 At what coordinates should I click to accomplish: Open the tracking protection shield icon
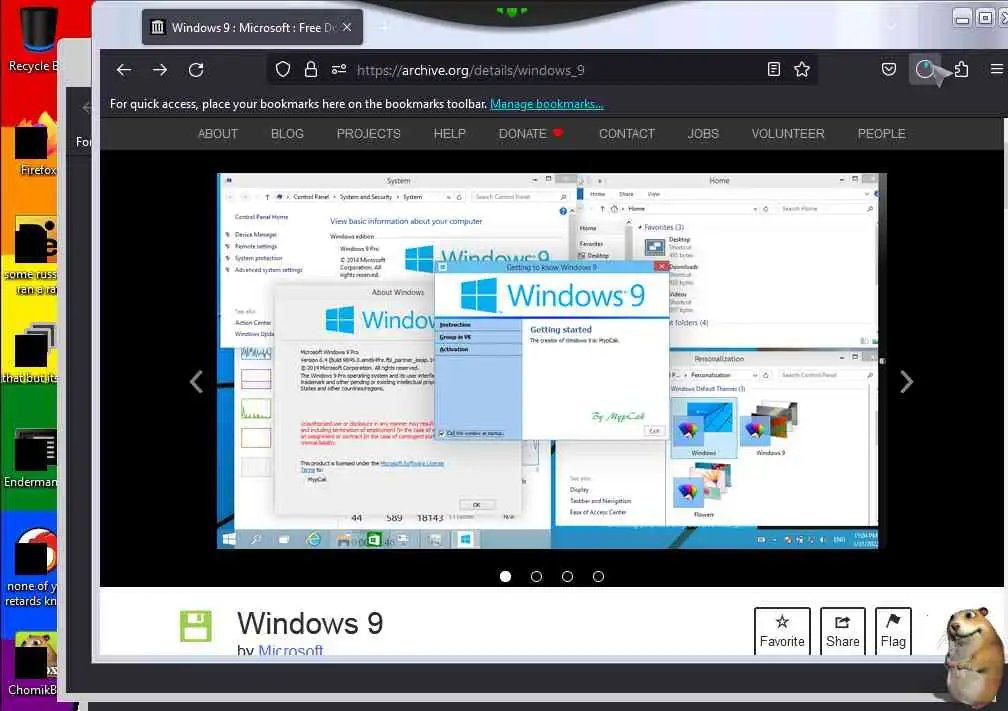[x=283, y=69]
